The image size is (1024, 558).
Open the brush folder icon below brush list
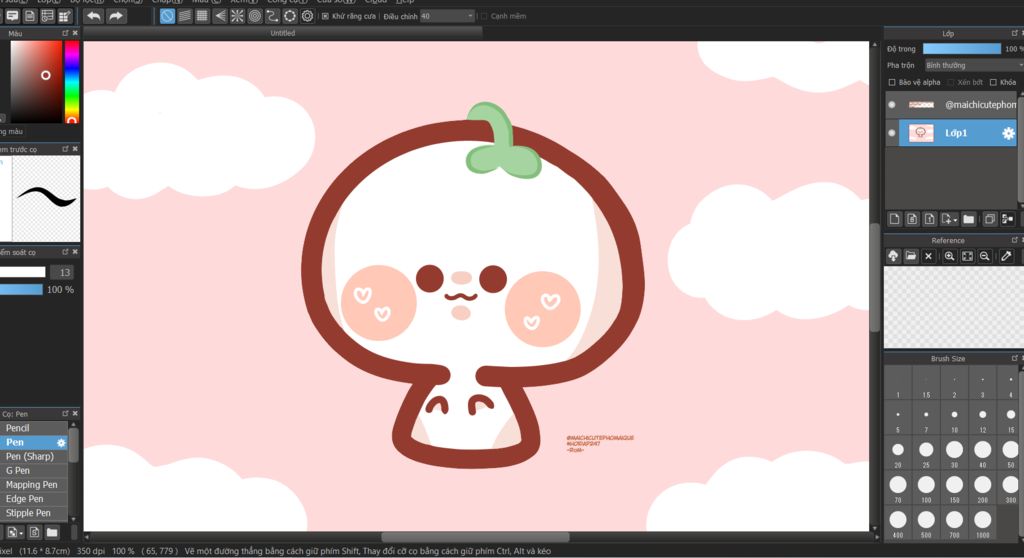[52, 533]
